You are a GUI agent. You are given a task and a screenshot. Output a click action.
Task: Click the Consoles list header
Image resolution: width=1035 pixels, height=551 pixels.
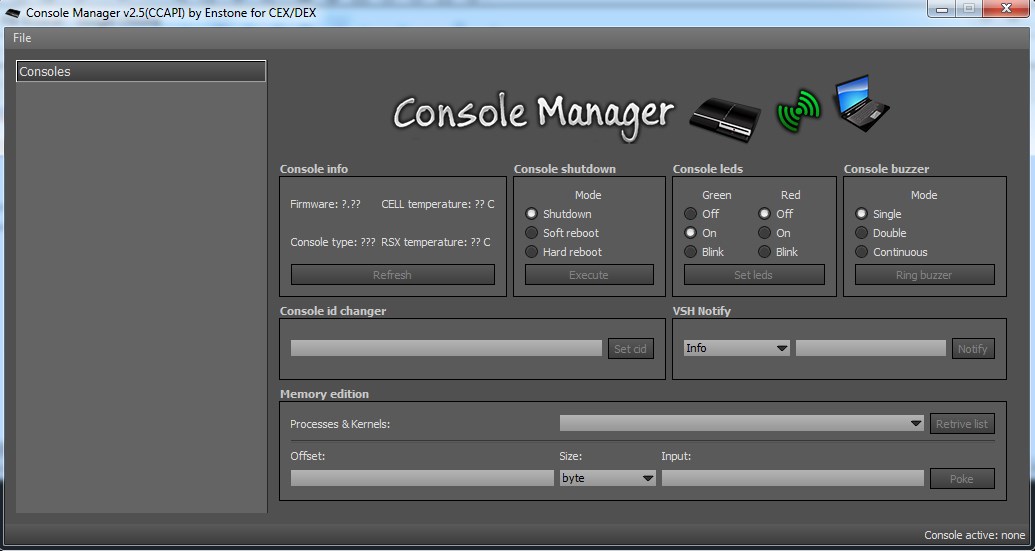[141, 71]
